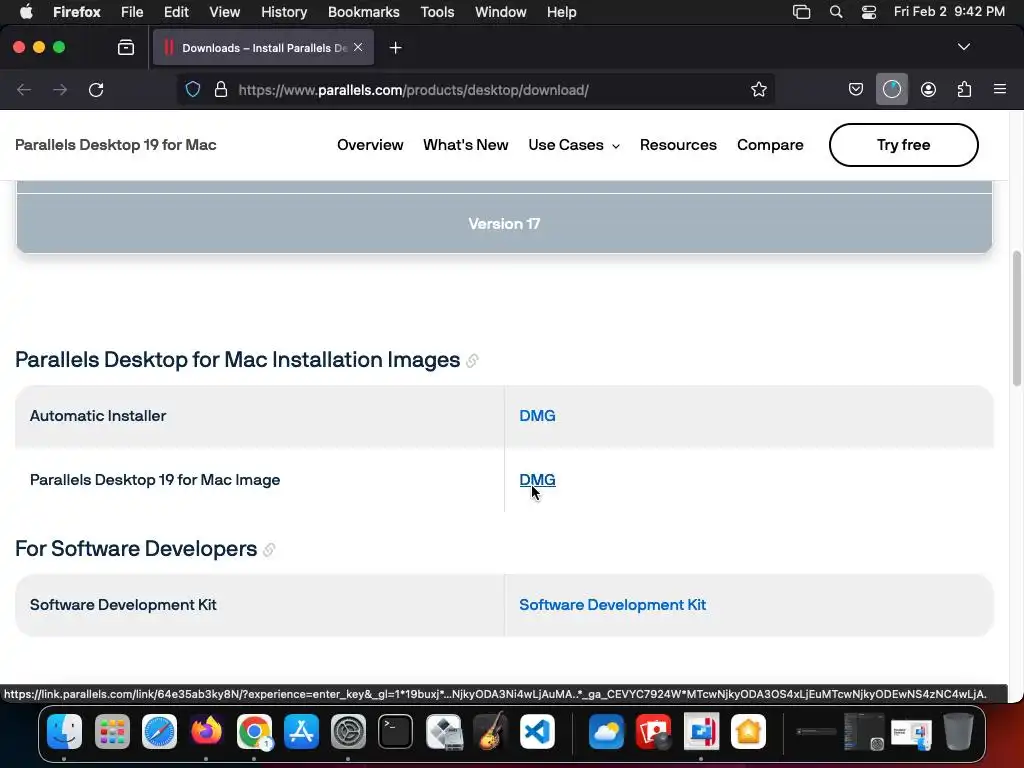Open Weather app from the dock
Screen dimensions: 1024x768
point(606,731)
